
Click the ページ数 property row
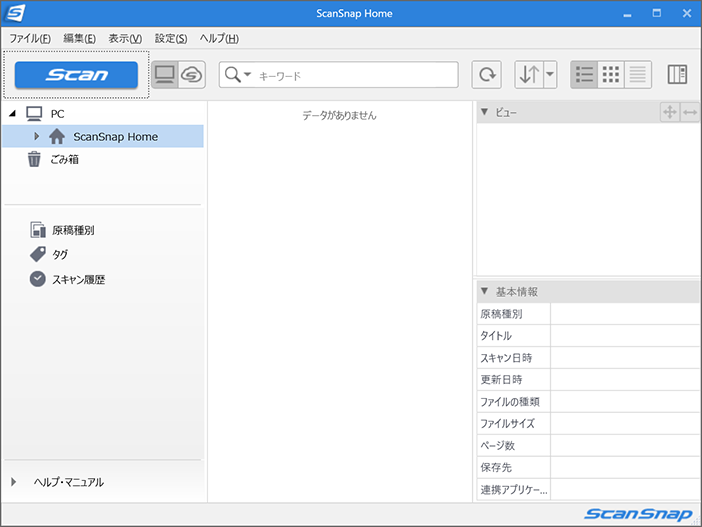pos(588,446)
